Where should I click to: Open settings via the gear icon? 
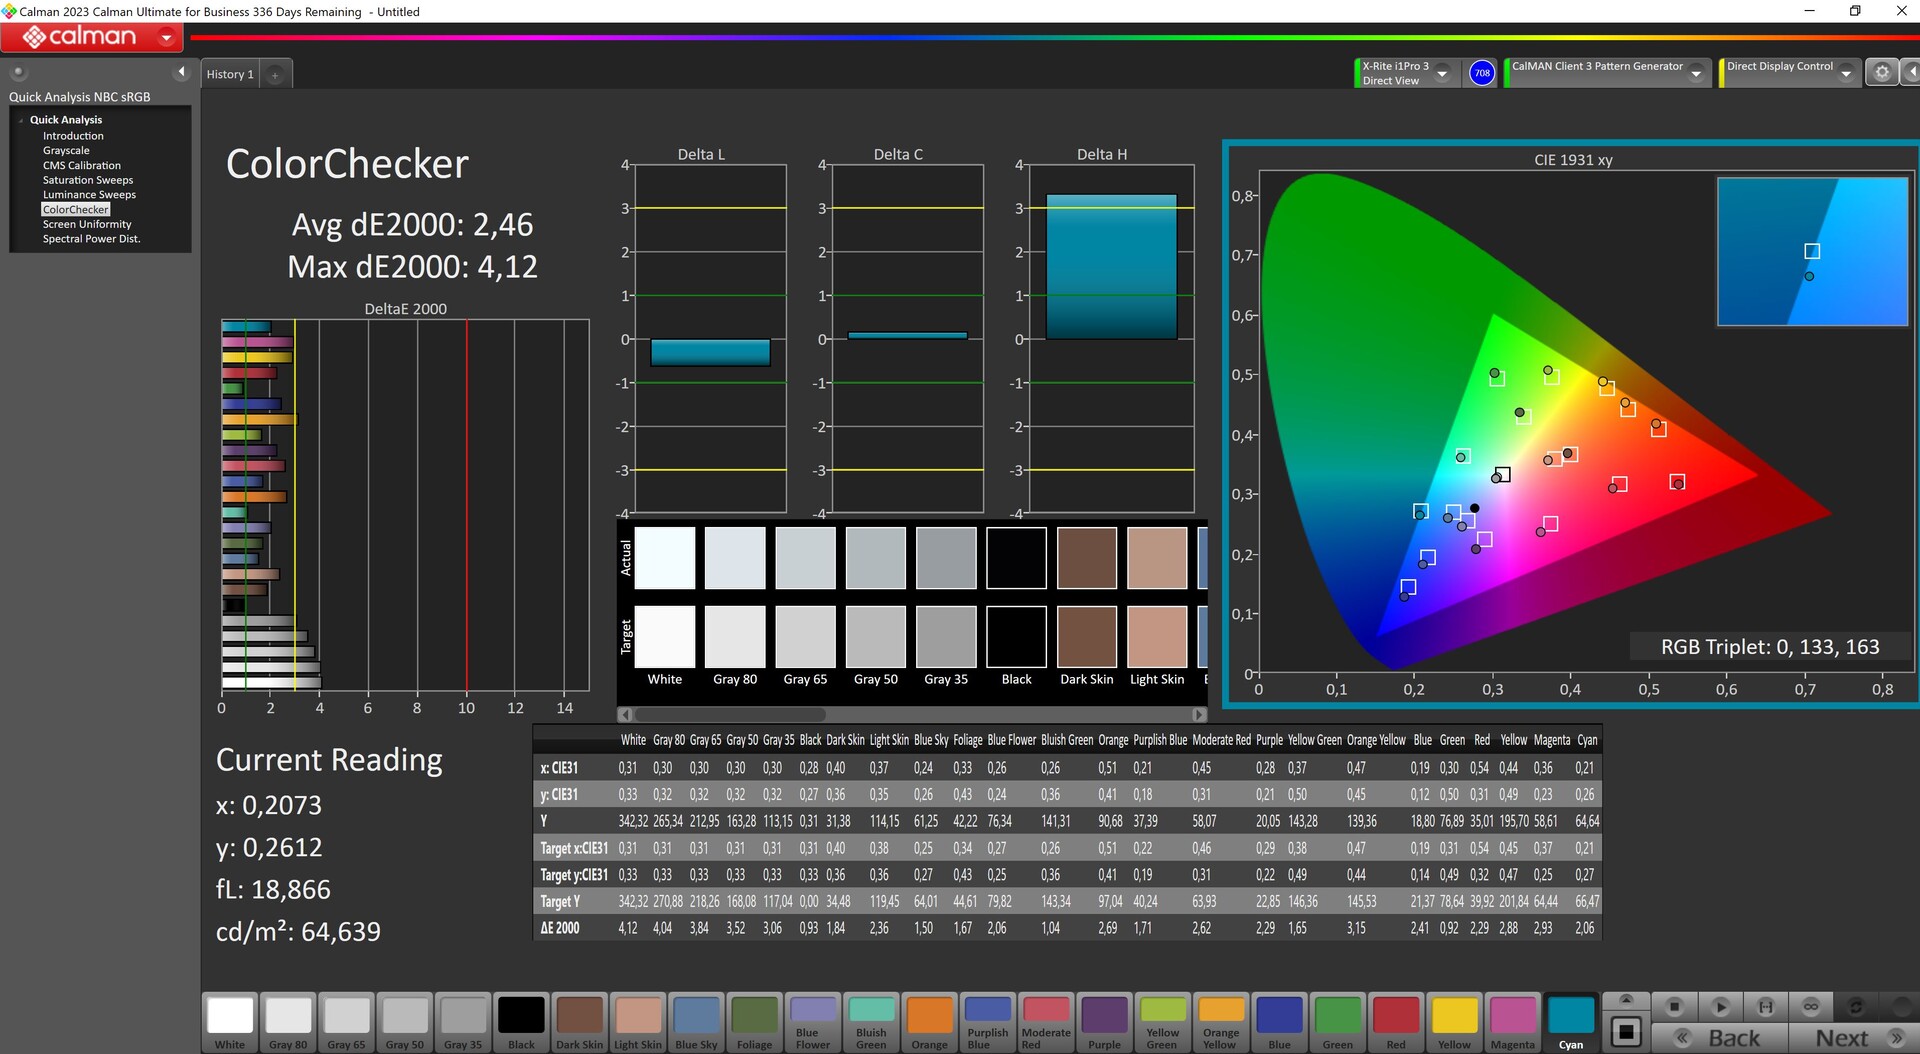[1882, 73]
